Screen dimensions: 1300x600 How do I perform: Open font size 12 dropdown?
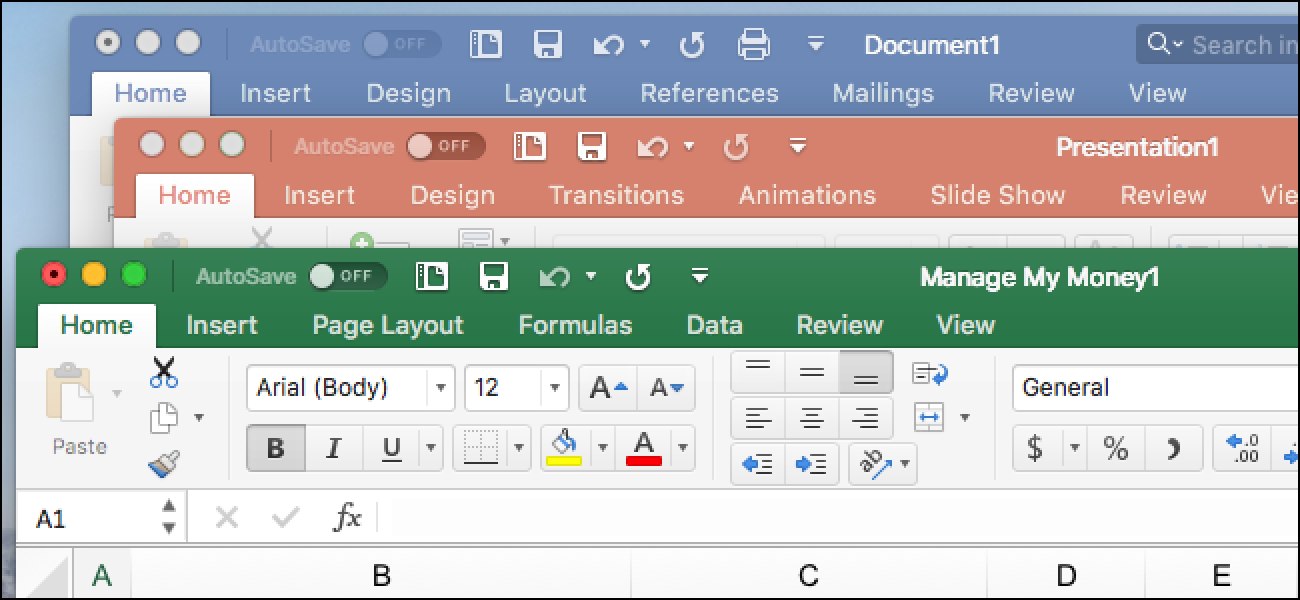point(554,388)
